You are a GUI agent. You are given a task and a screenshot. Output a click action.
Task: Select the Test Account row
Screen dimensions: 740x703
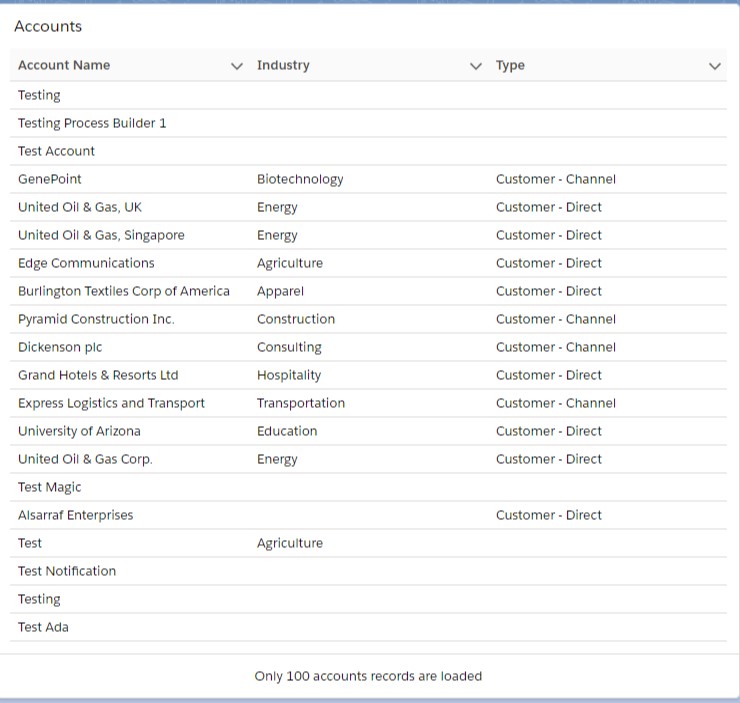click(368, 151)
